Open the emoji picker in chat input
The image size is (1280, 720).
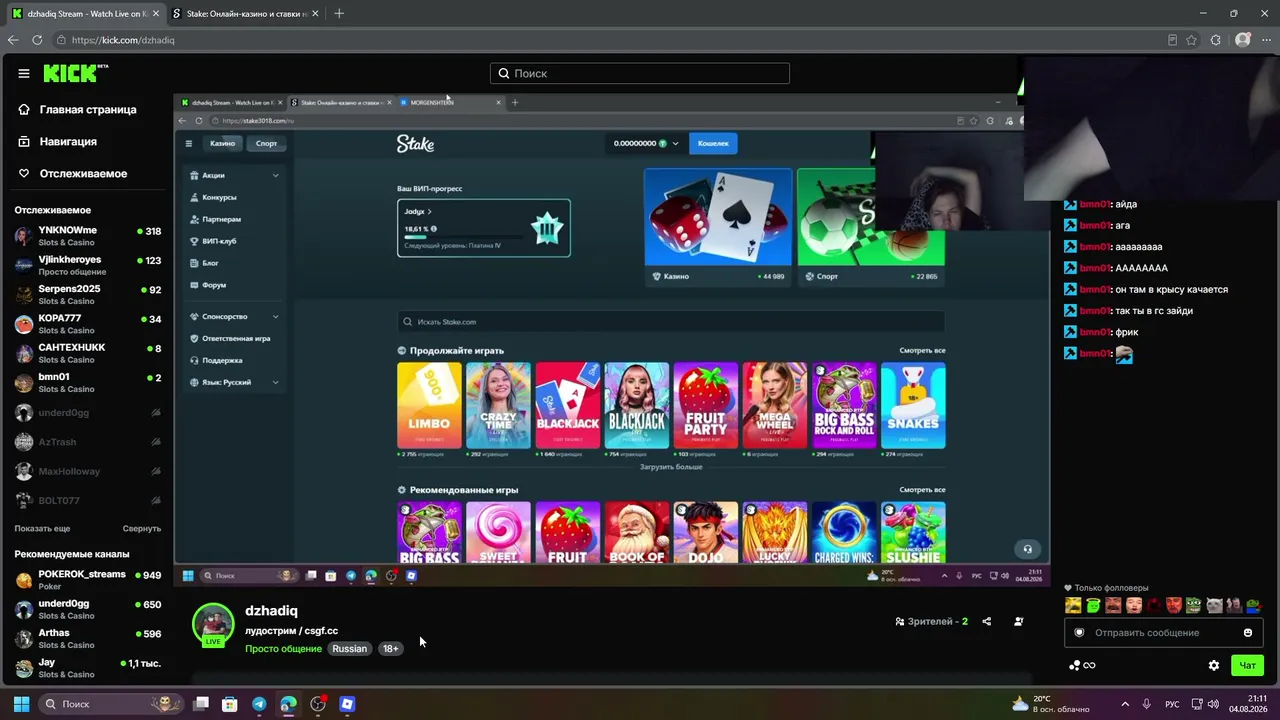pos(1248,632)
